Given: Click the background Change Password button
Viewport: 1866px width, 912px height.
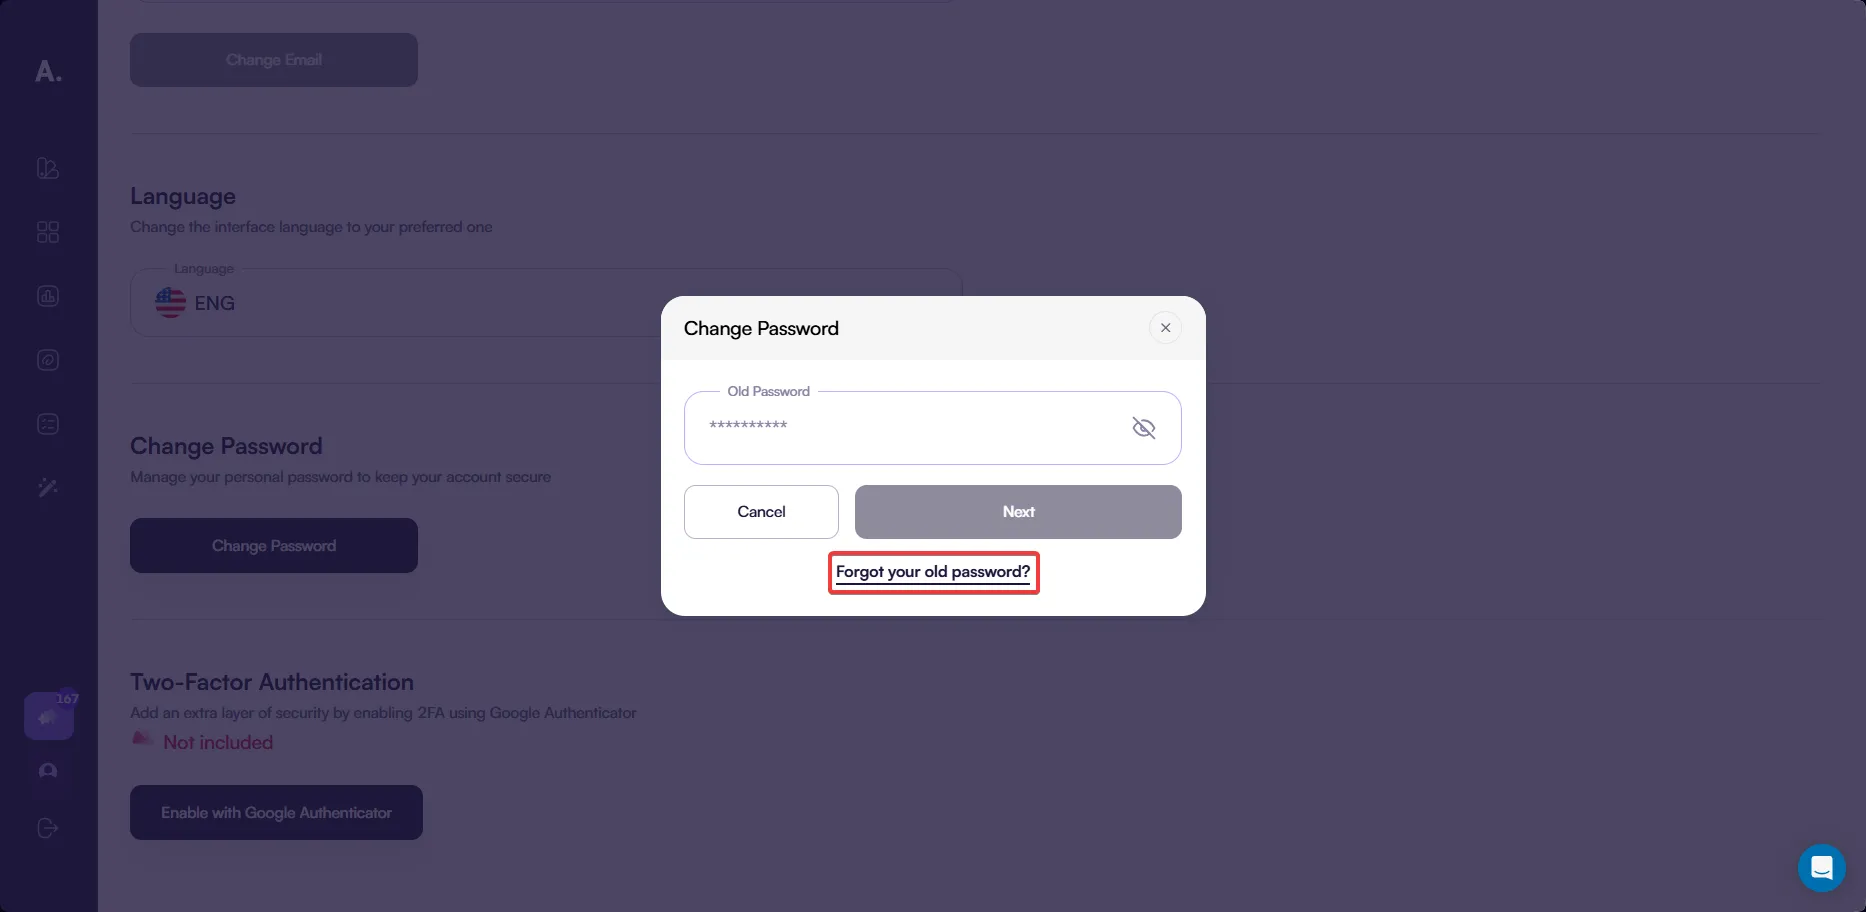Looking at the screenshot, I should pyautogui.click(x=274, y=546).
